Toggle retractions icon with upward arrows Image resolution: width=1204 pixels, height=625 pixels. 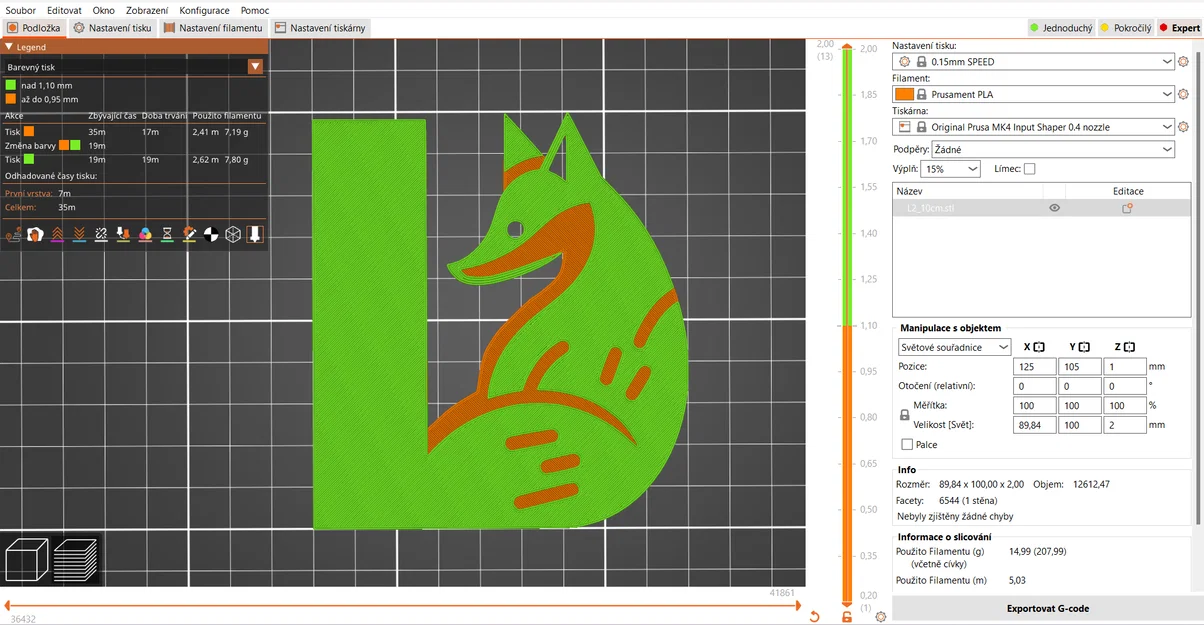pos(57,234)
